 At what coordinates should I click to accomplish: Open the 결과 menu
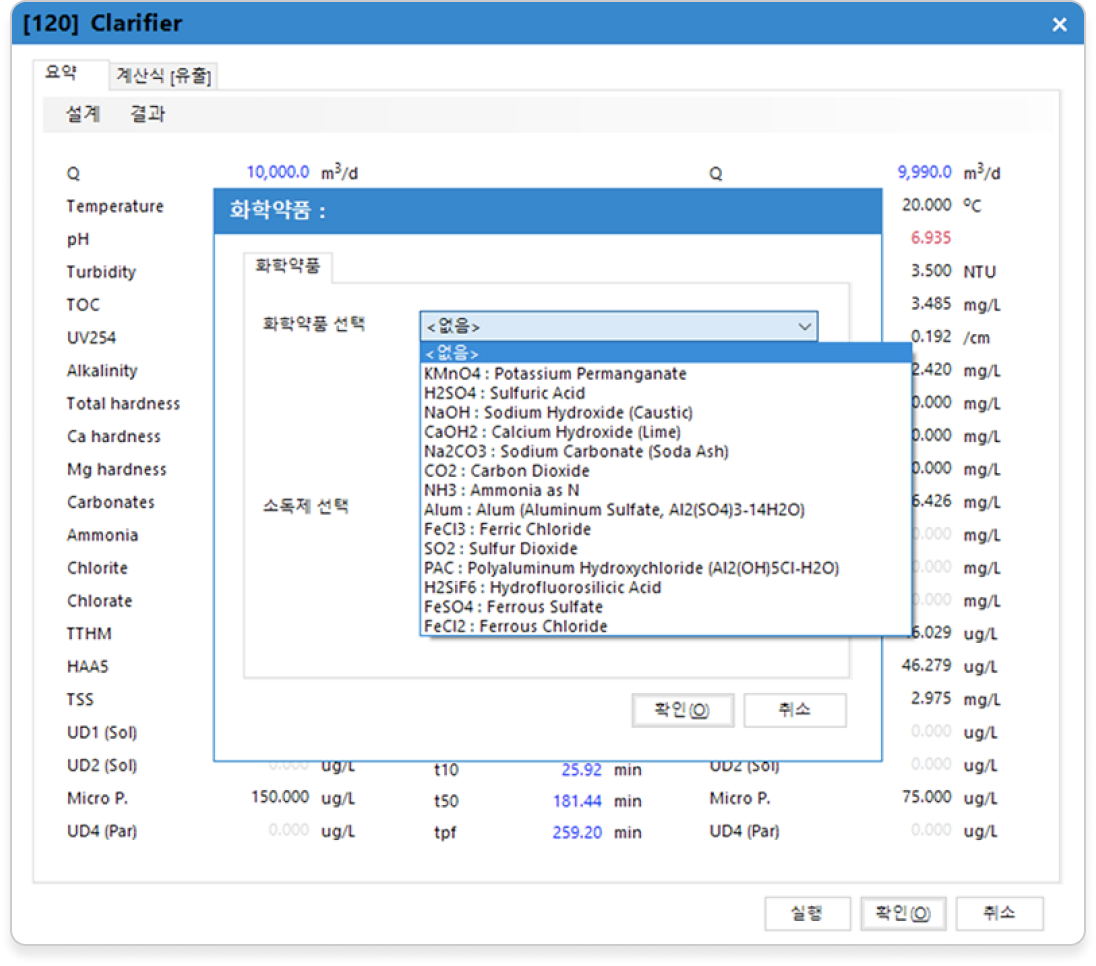(x=147, y=114)
